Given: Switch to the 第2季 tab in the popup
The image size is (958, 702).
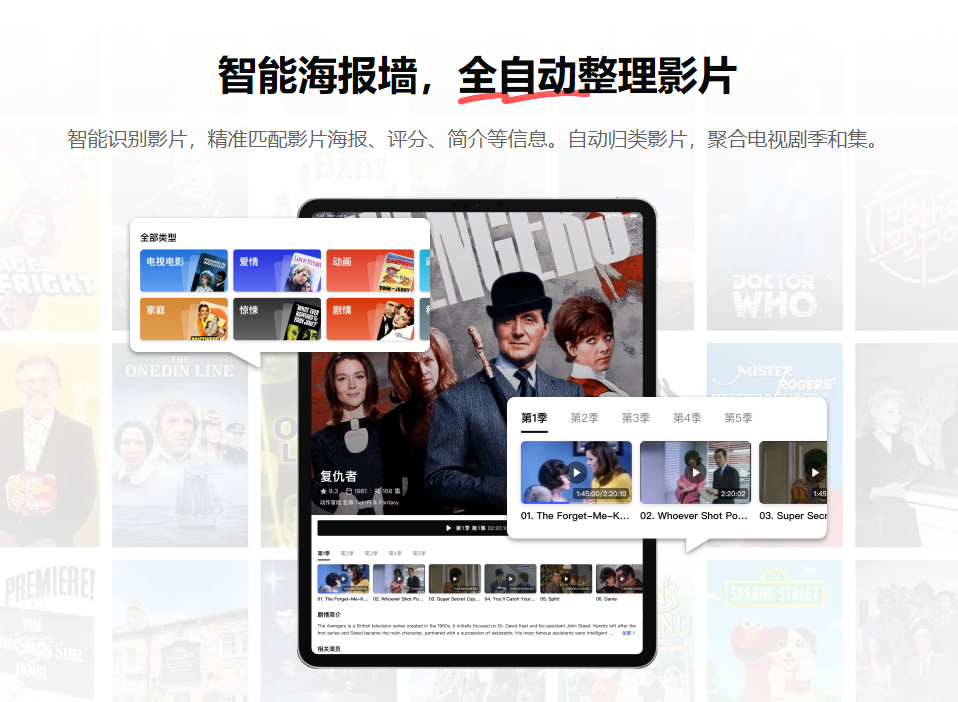Looking at the screenshot, I should (x=584, y=418).
